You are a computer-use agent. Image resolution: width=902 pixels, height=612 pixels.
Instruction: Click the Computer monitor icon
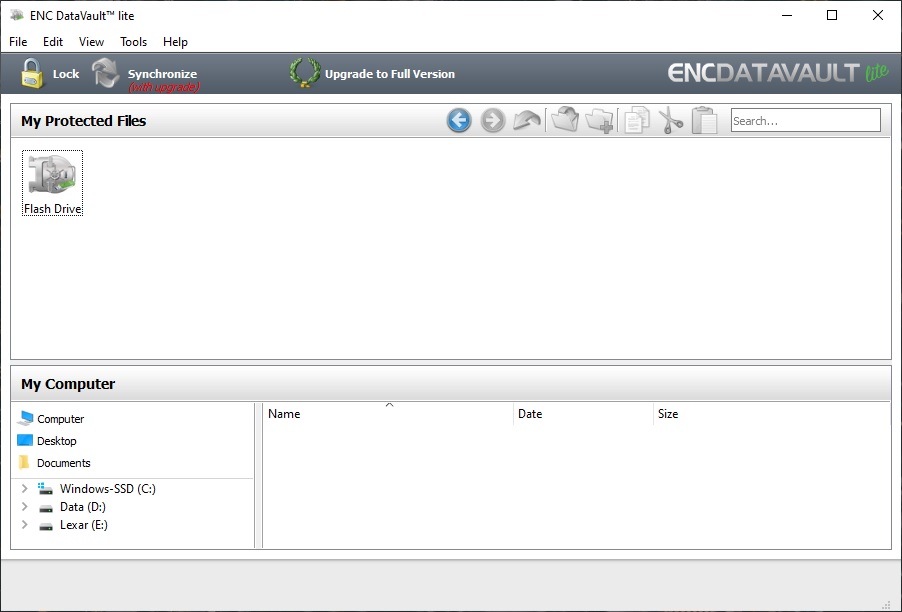coord(25,418)
